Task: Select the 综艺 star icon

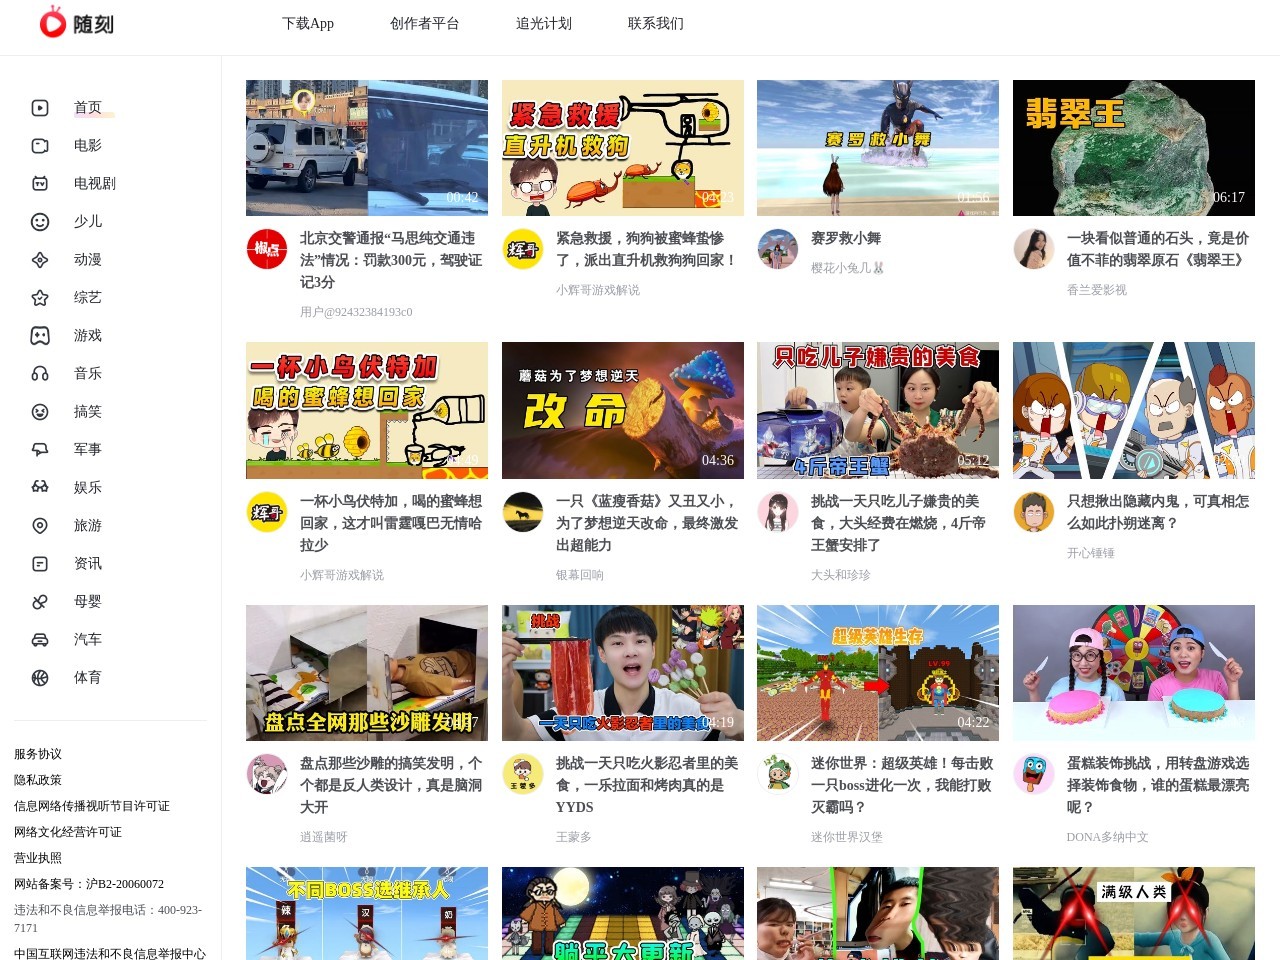Action: [40, 298]
